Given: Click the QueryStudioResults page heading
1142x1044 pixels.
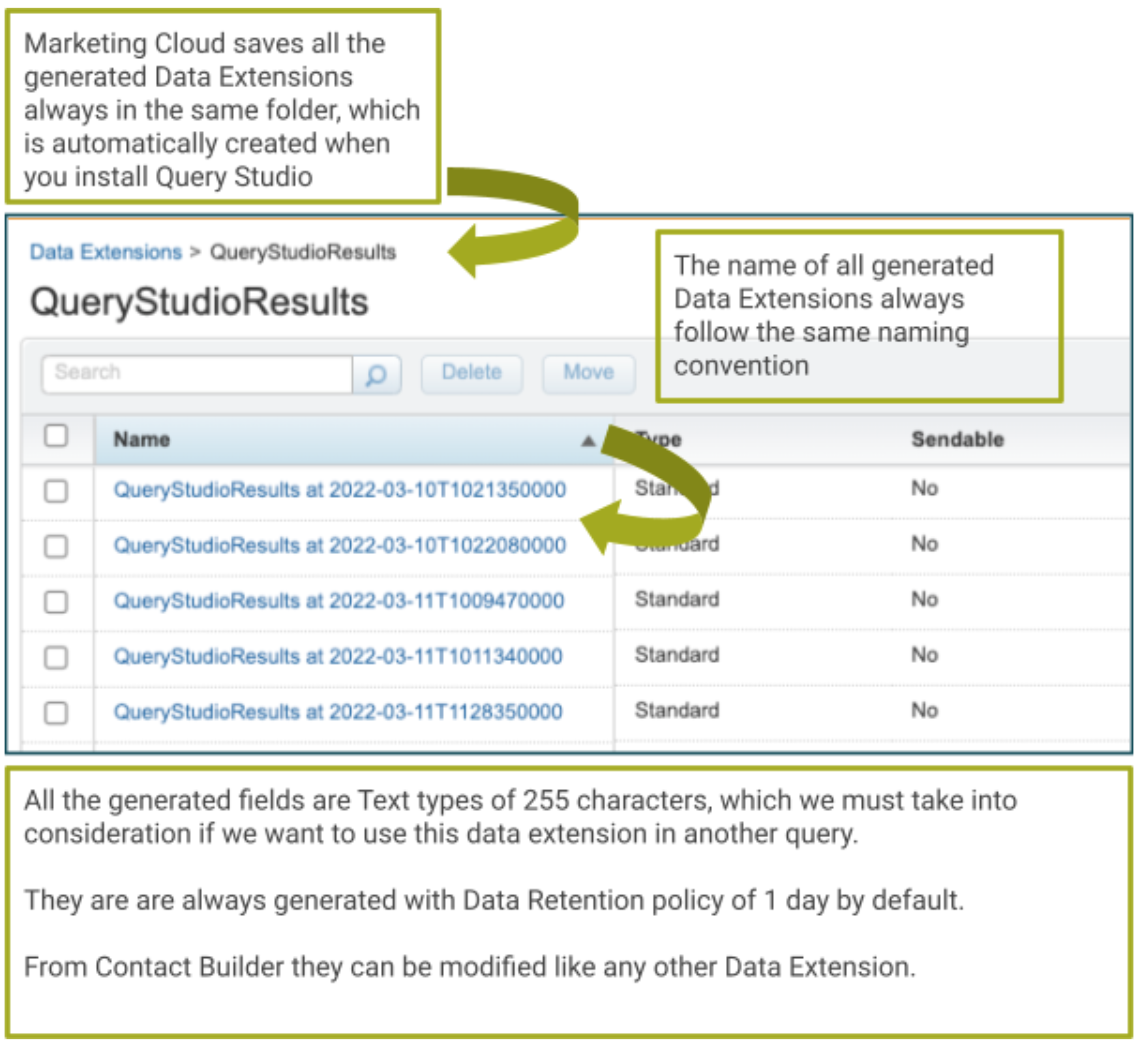Looking at the screenshot, I should pos(199,302).
